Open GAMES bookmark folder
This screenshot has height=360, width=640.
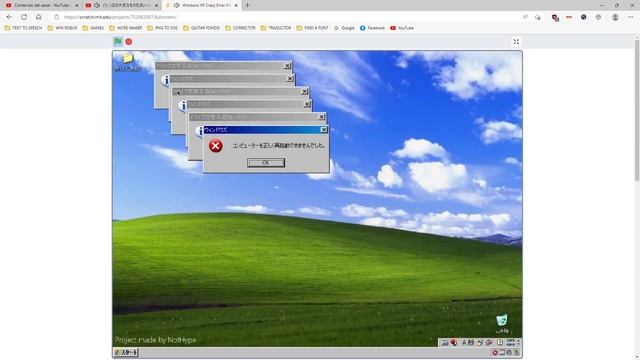pyautogui.click(x=93, y=28)
